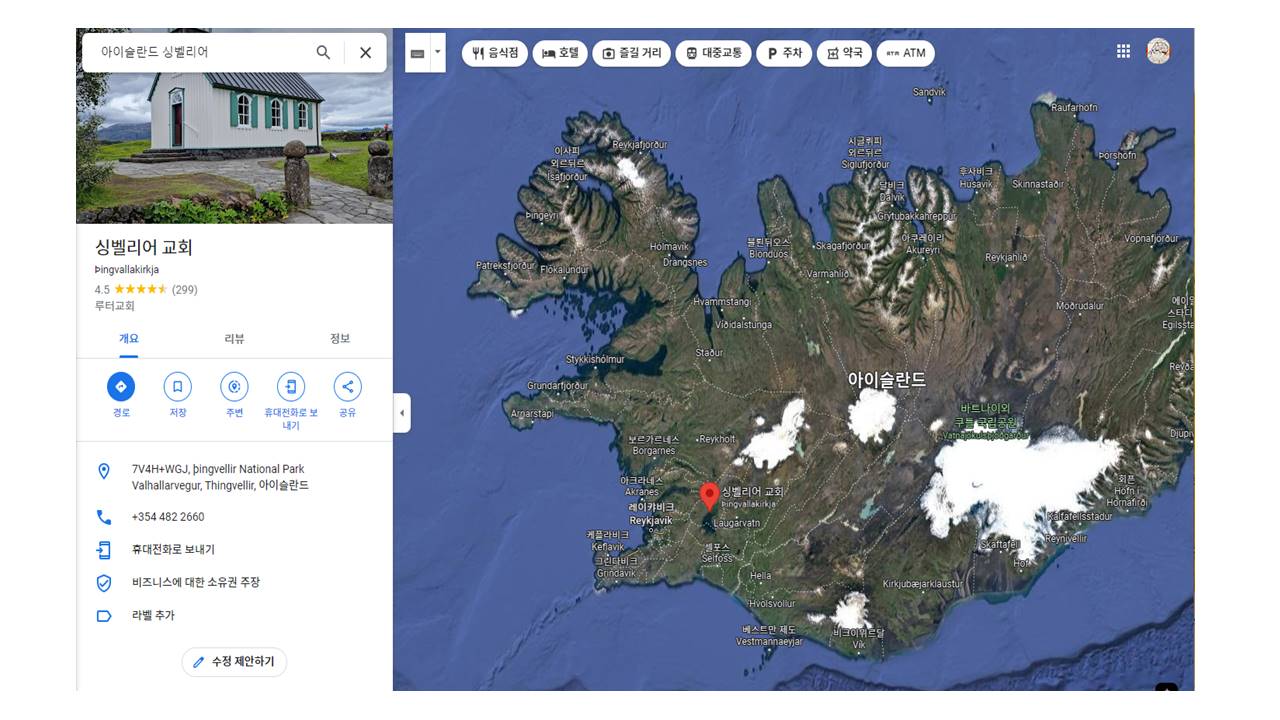The image size is (1280, 720).
Task: Click into the search box text
Action: [155, 52]
